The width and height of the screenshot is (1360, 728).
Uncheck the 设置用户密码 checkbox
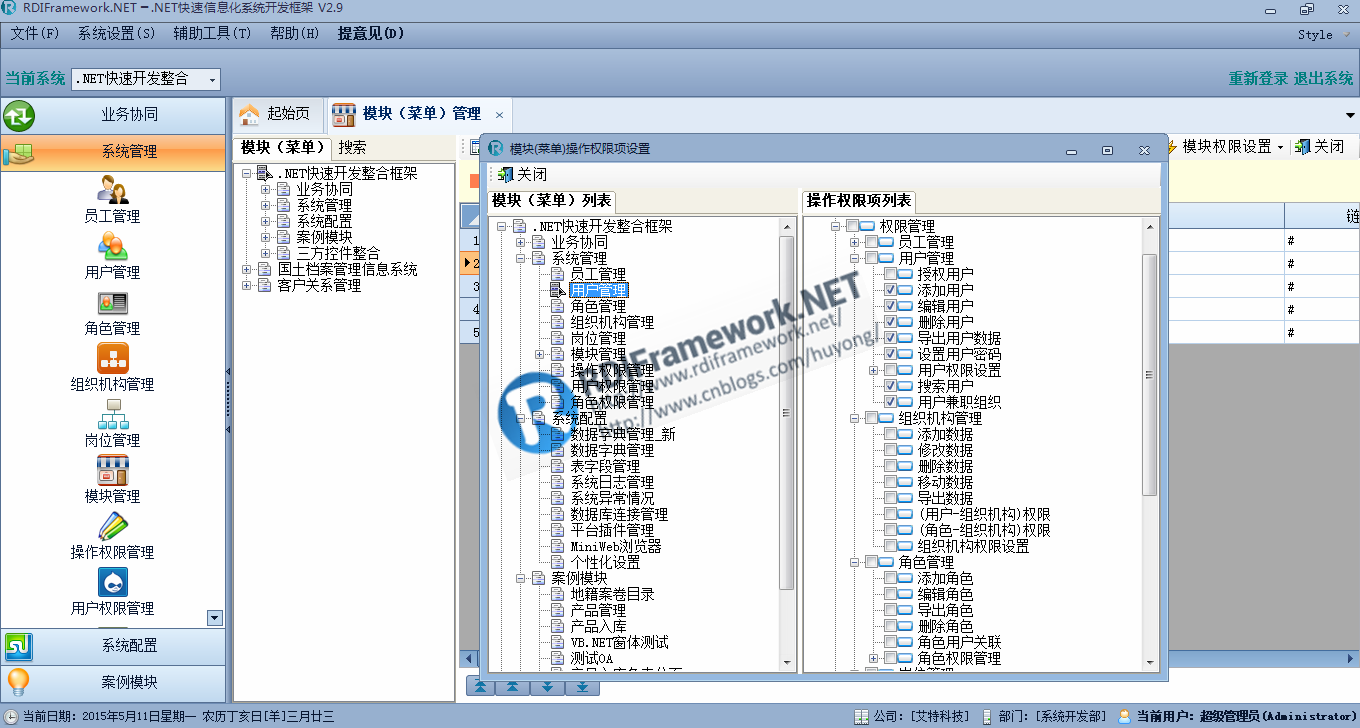tap(891, 354)
